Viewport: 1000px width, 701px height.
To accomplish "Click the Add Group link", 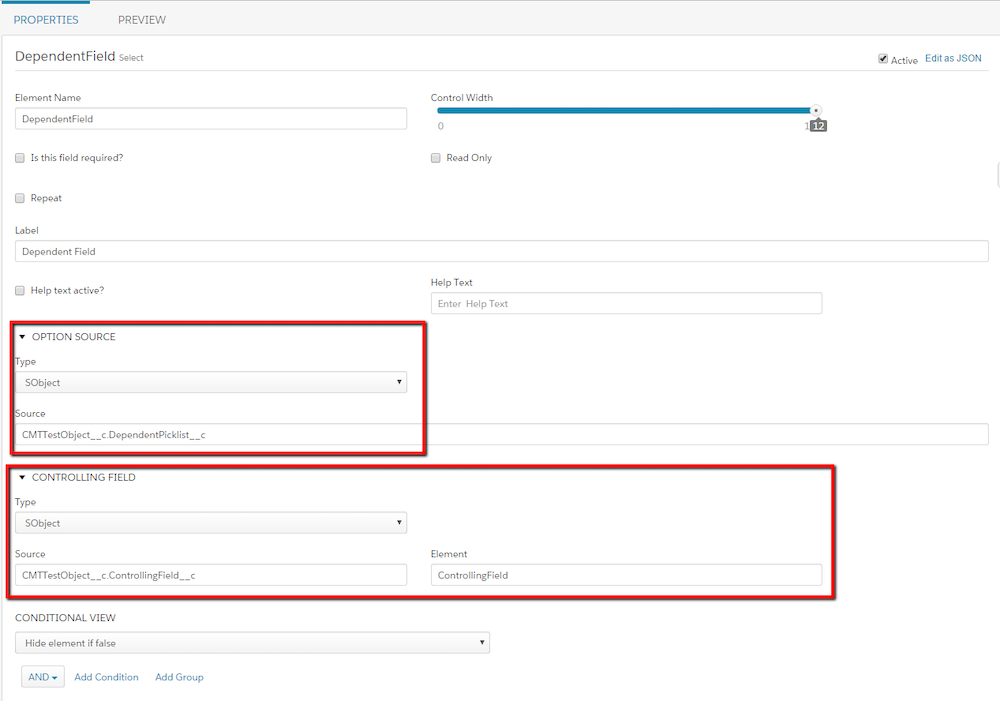I will (x=179, y=677).
